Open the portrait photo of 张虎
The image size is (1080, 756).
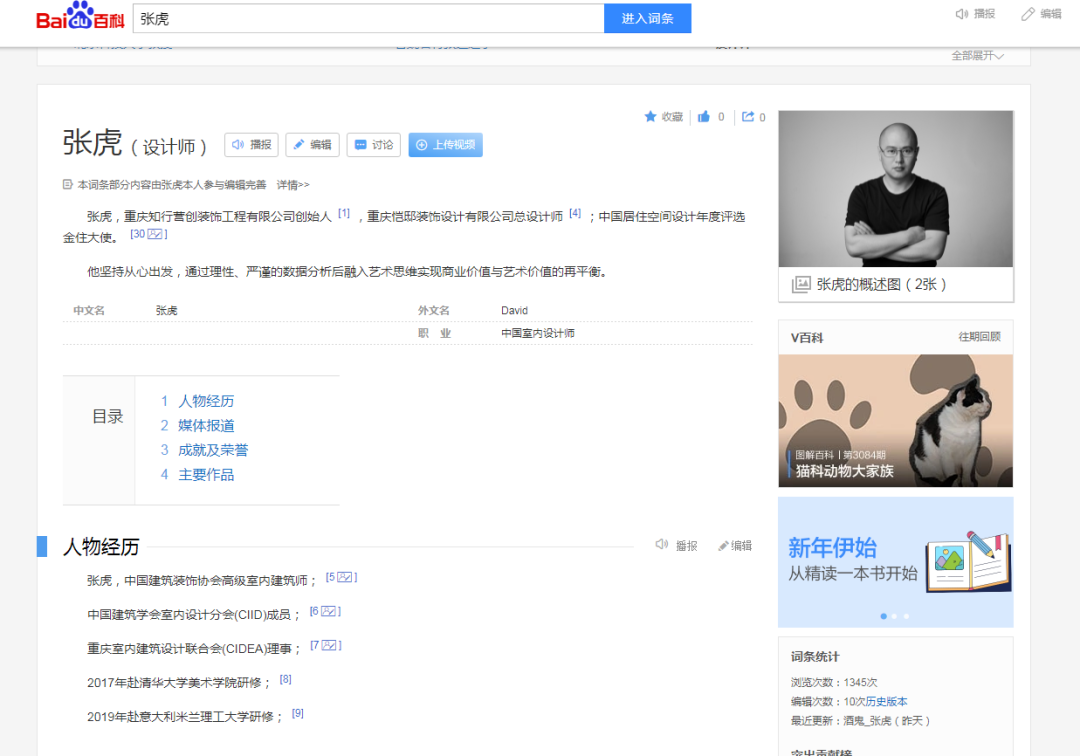[895, 189]
